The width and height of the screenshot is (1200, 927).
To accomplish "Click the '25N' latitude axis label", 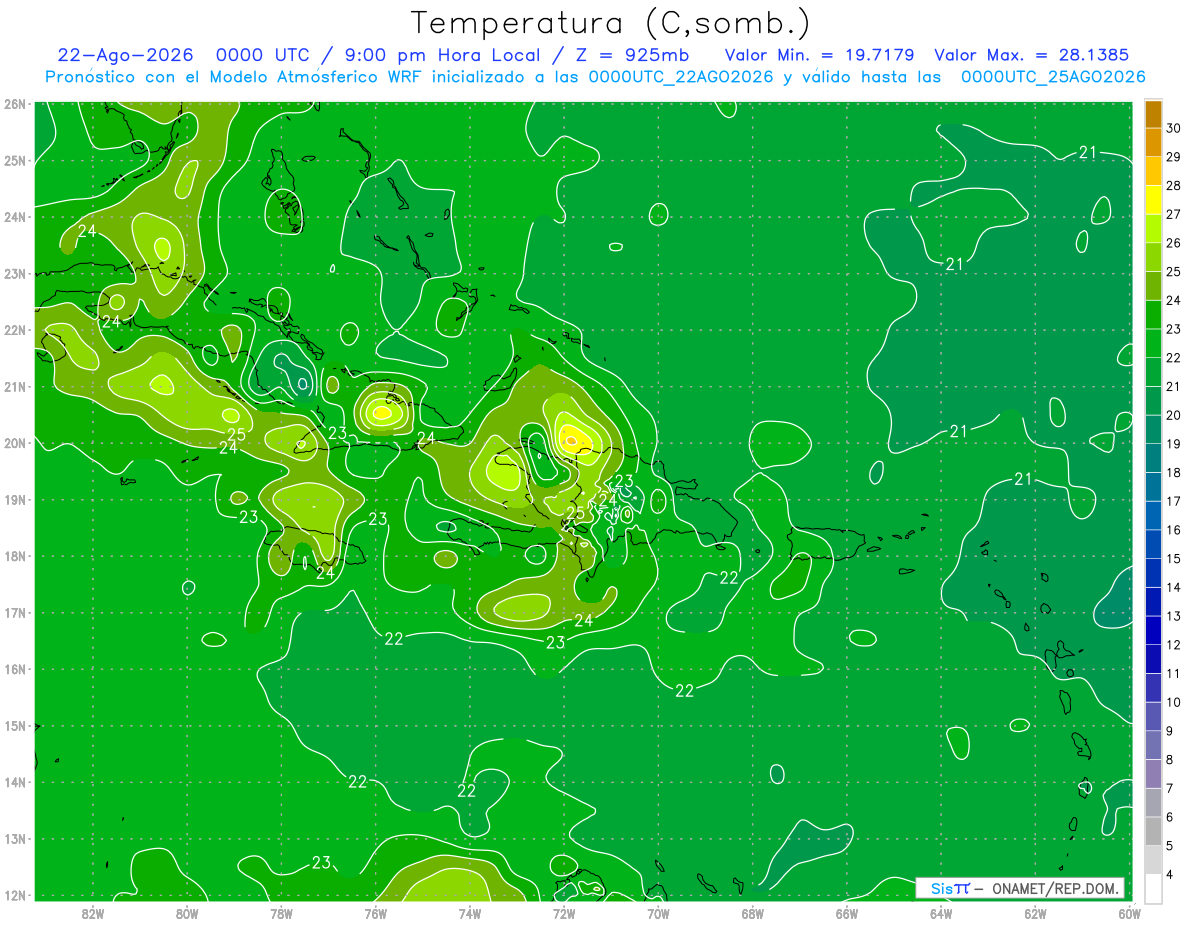I will pos(15,160).
